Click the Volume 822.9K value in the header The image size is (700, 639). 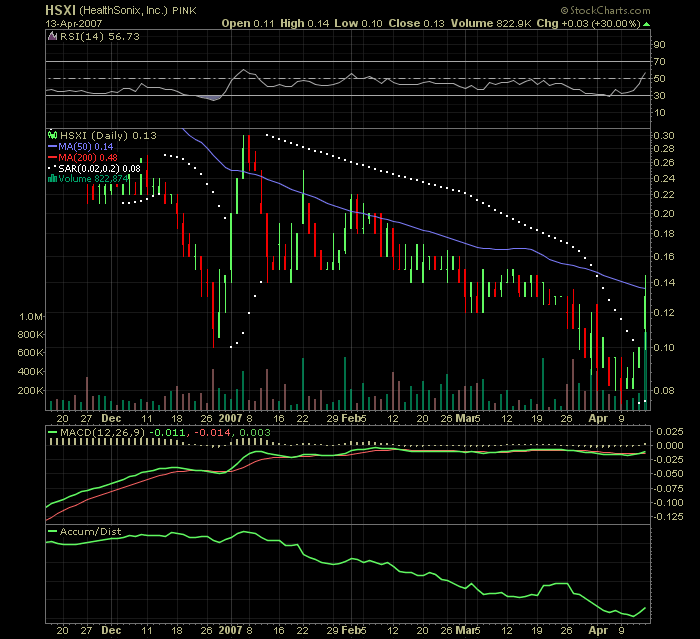(x=491, y=24)
